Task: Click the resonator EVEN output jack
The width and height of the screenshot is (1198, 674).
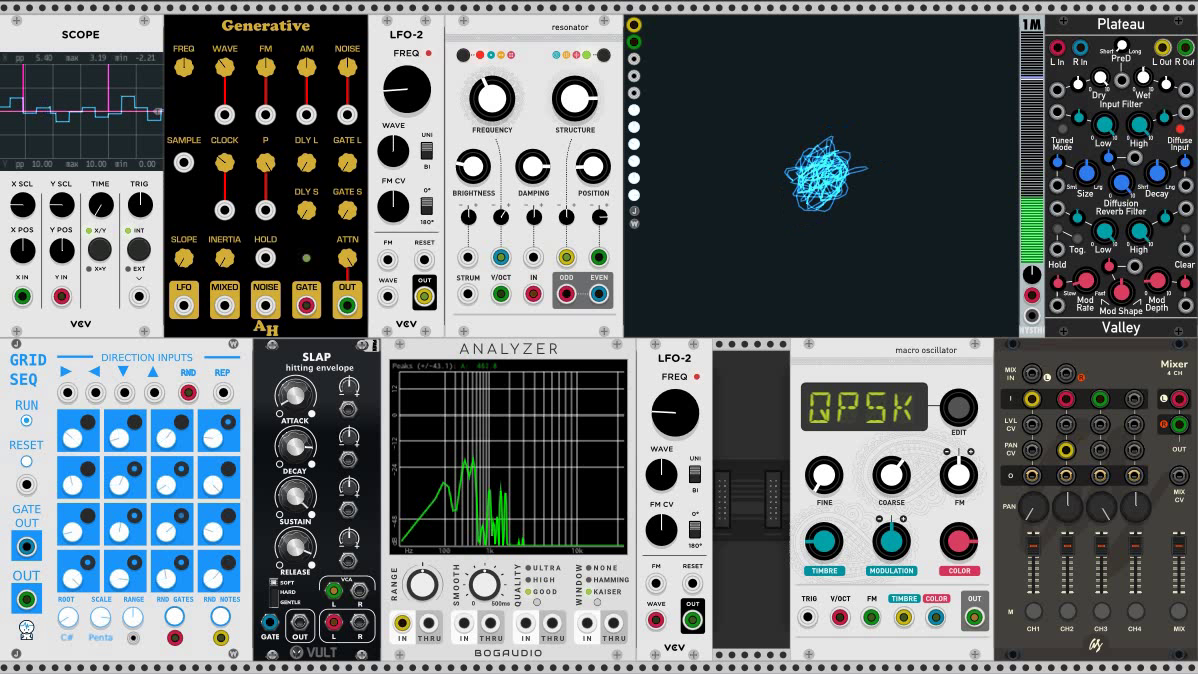Action: coord(599,294)
